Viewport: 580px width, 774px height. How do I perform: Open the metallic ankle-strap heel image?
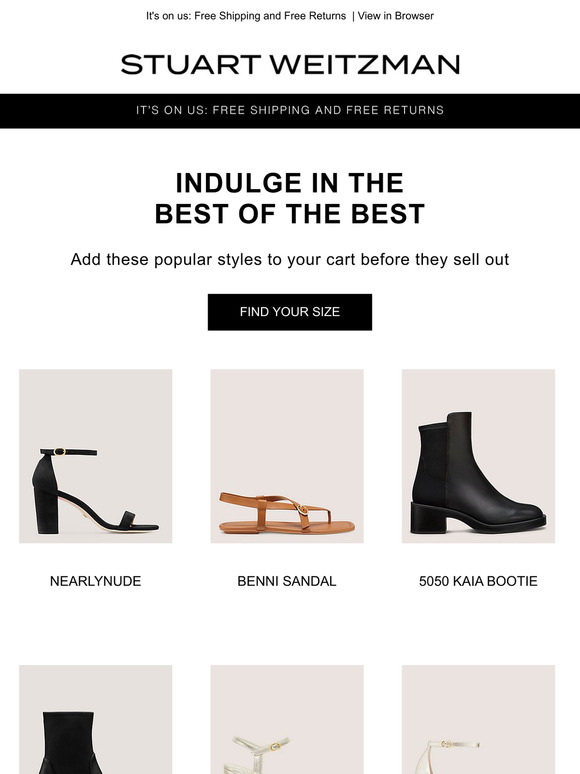pyautogui.click(x=478, y=720)
